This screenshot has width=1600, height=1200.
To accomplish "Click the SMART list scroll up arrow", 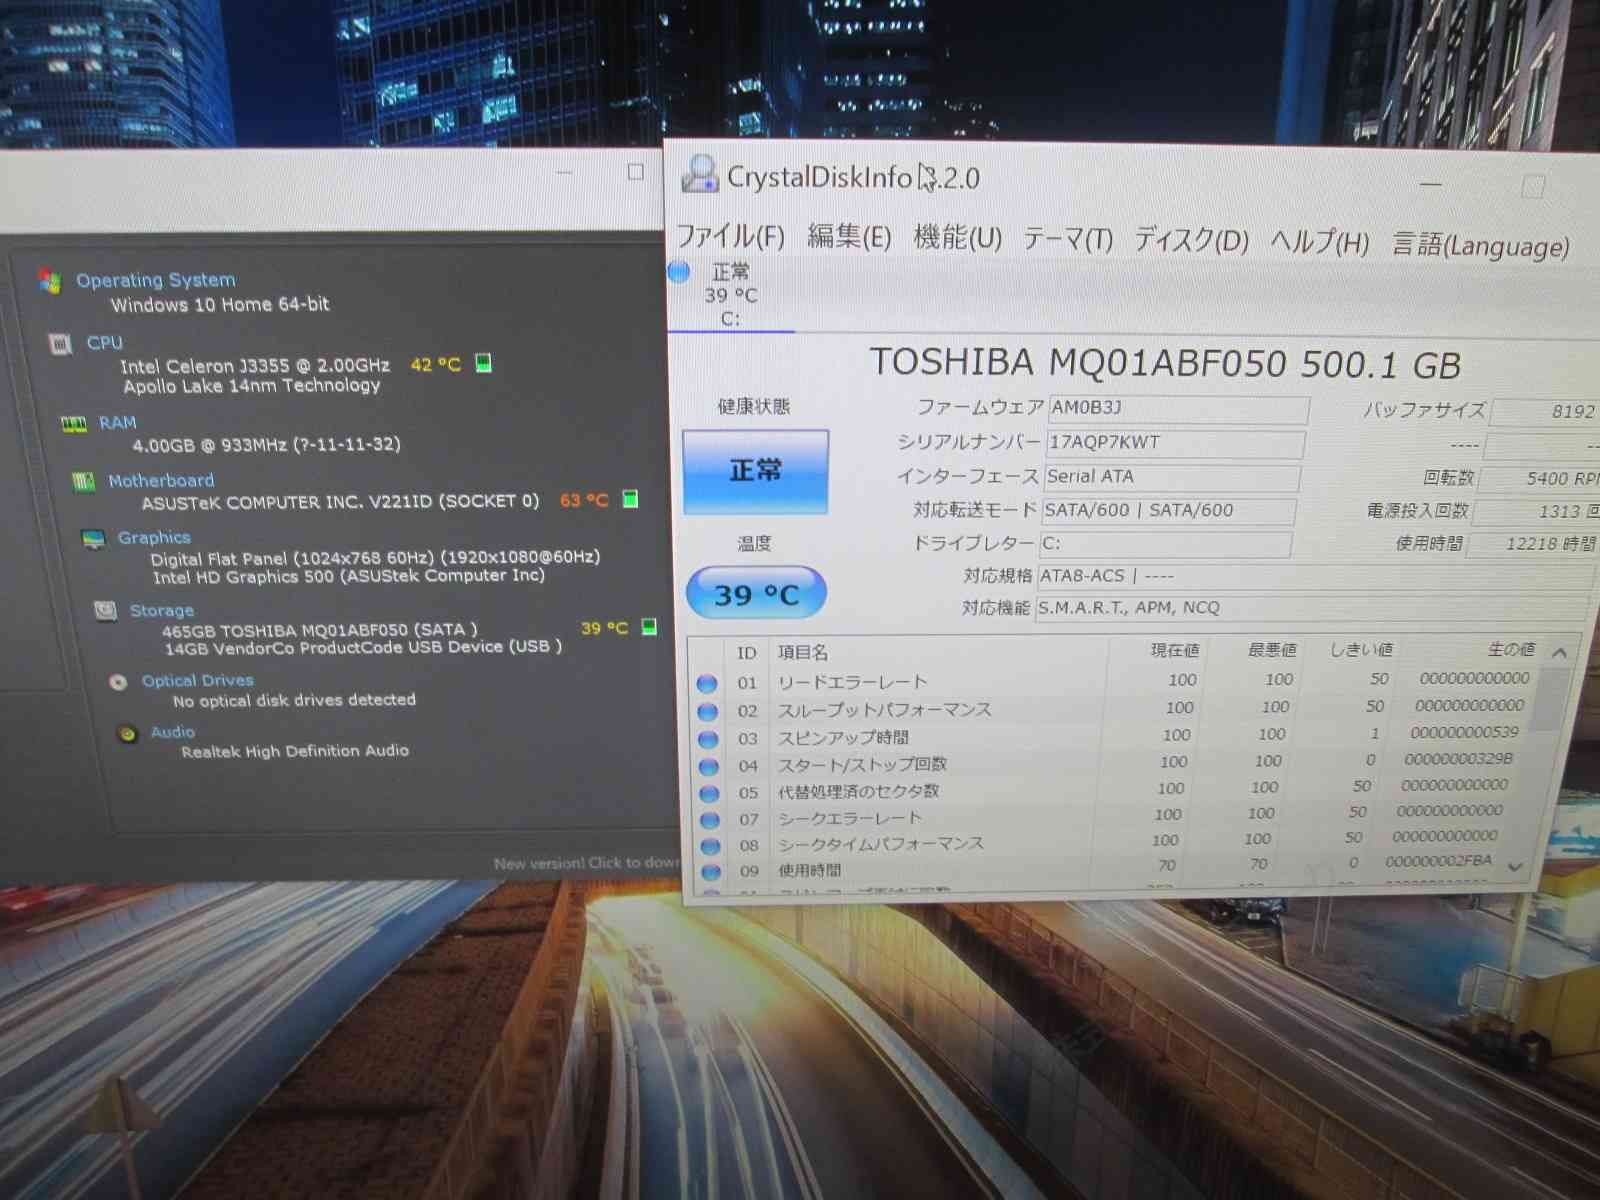I will [1559, 652].
